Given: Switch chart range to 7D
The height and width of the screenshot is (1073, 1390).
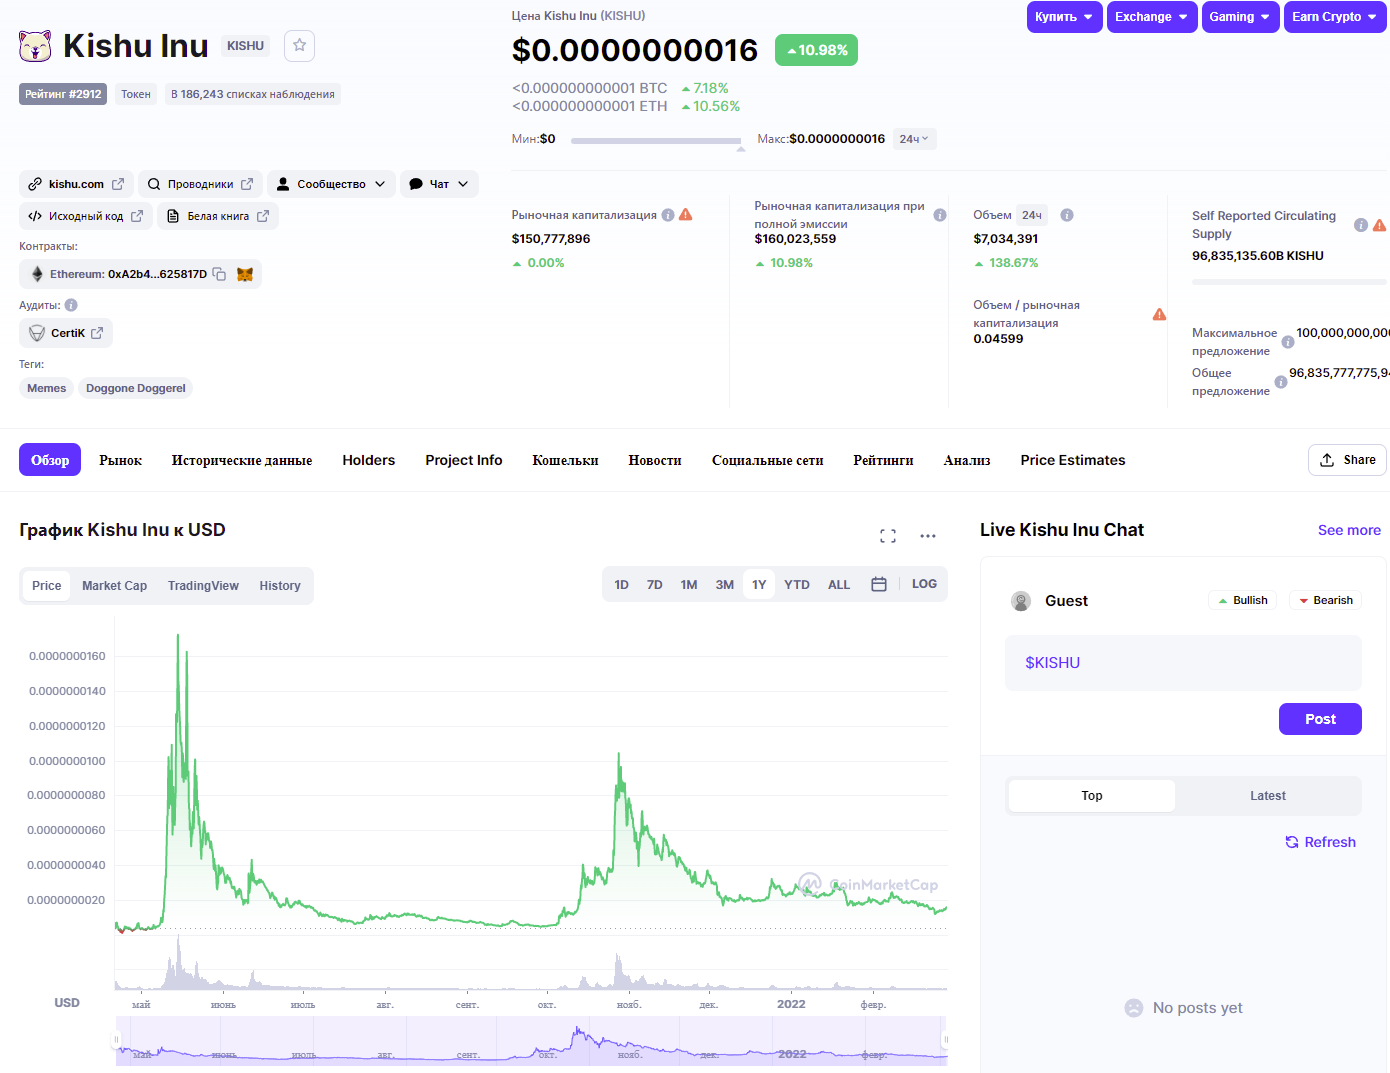Looking at the screenshot, I should tap(655, 585).
